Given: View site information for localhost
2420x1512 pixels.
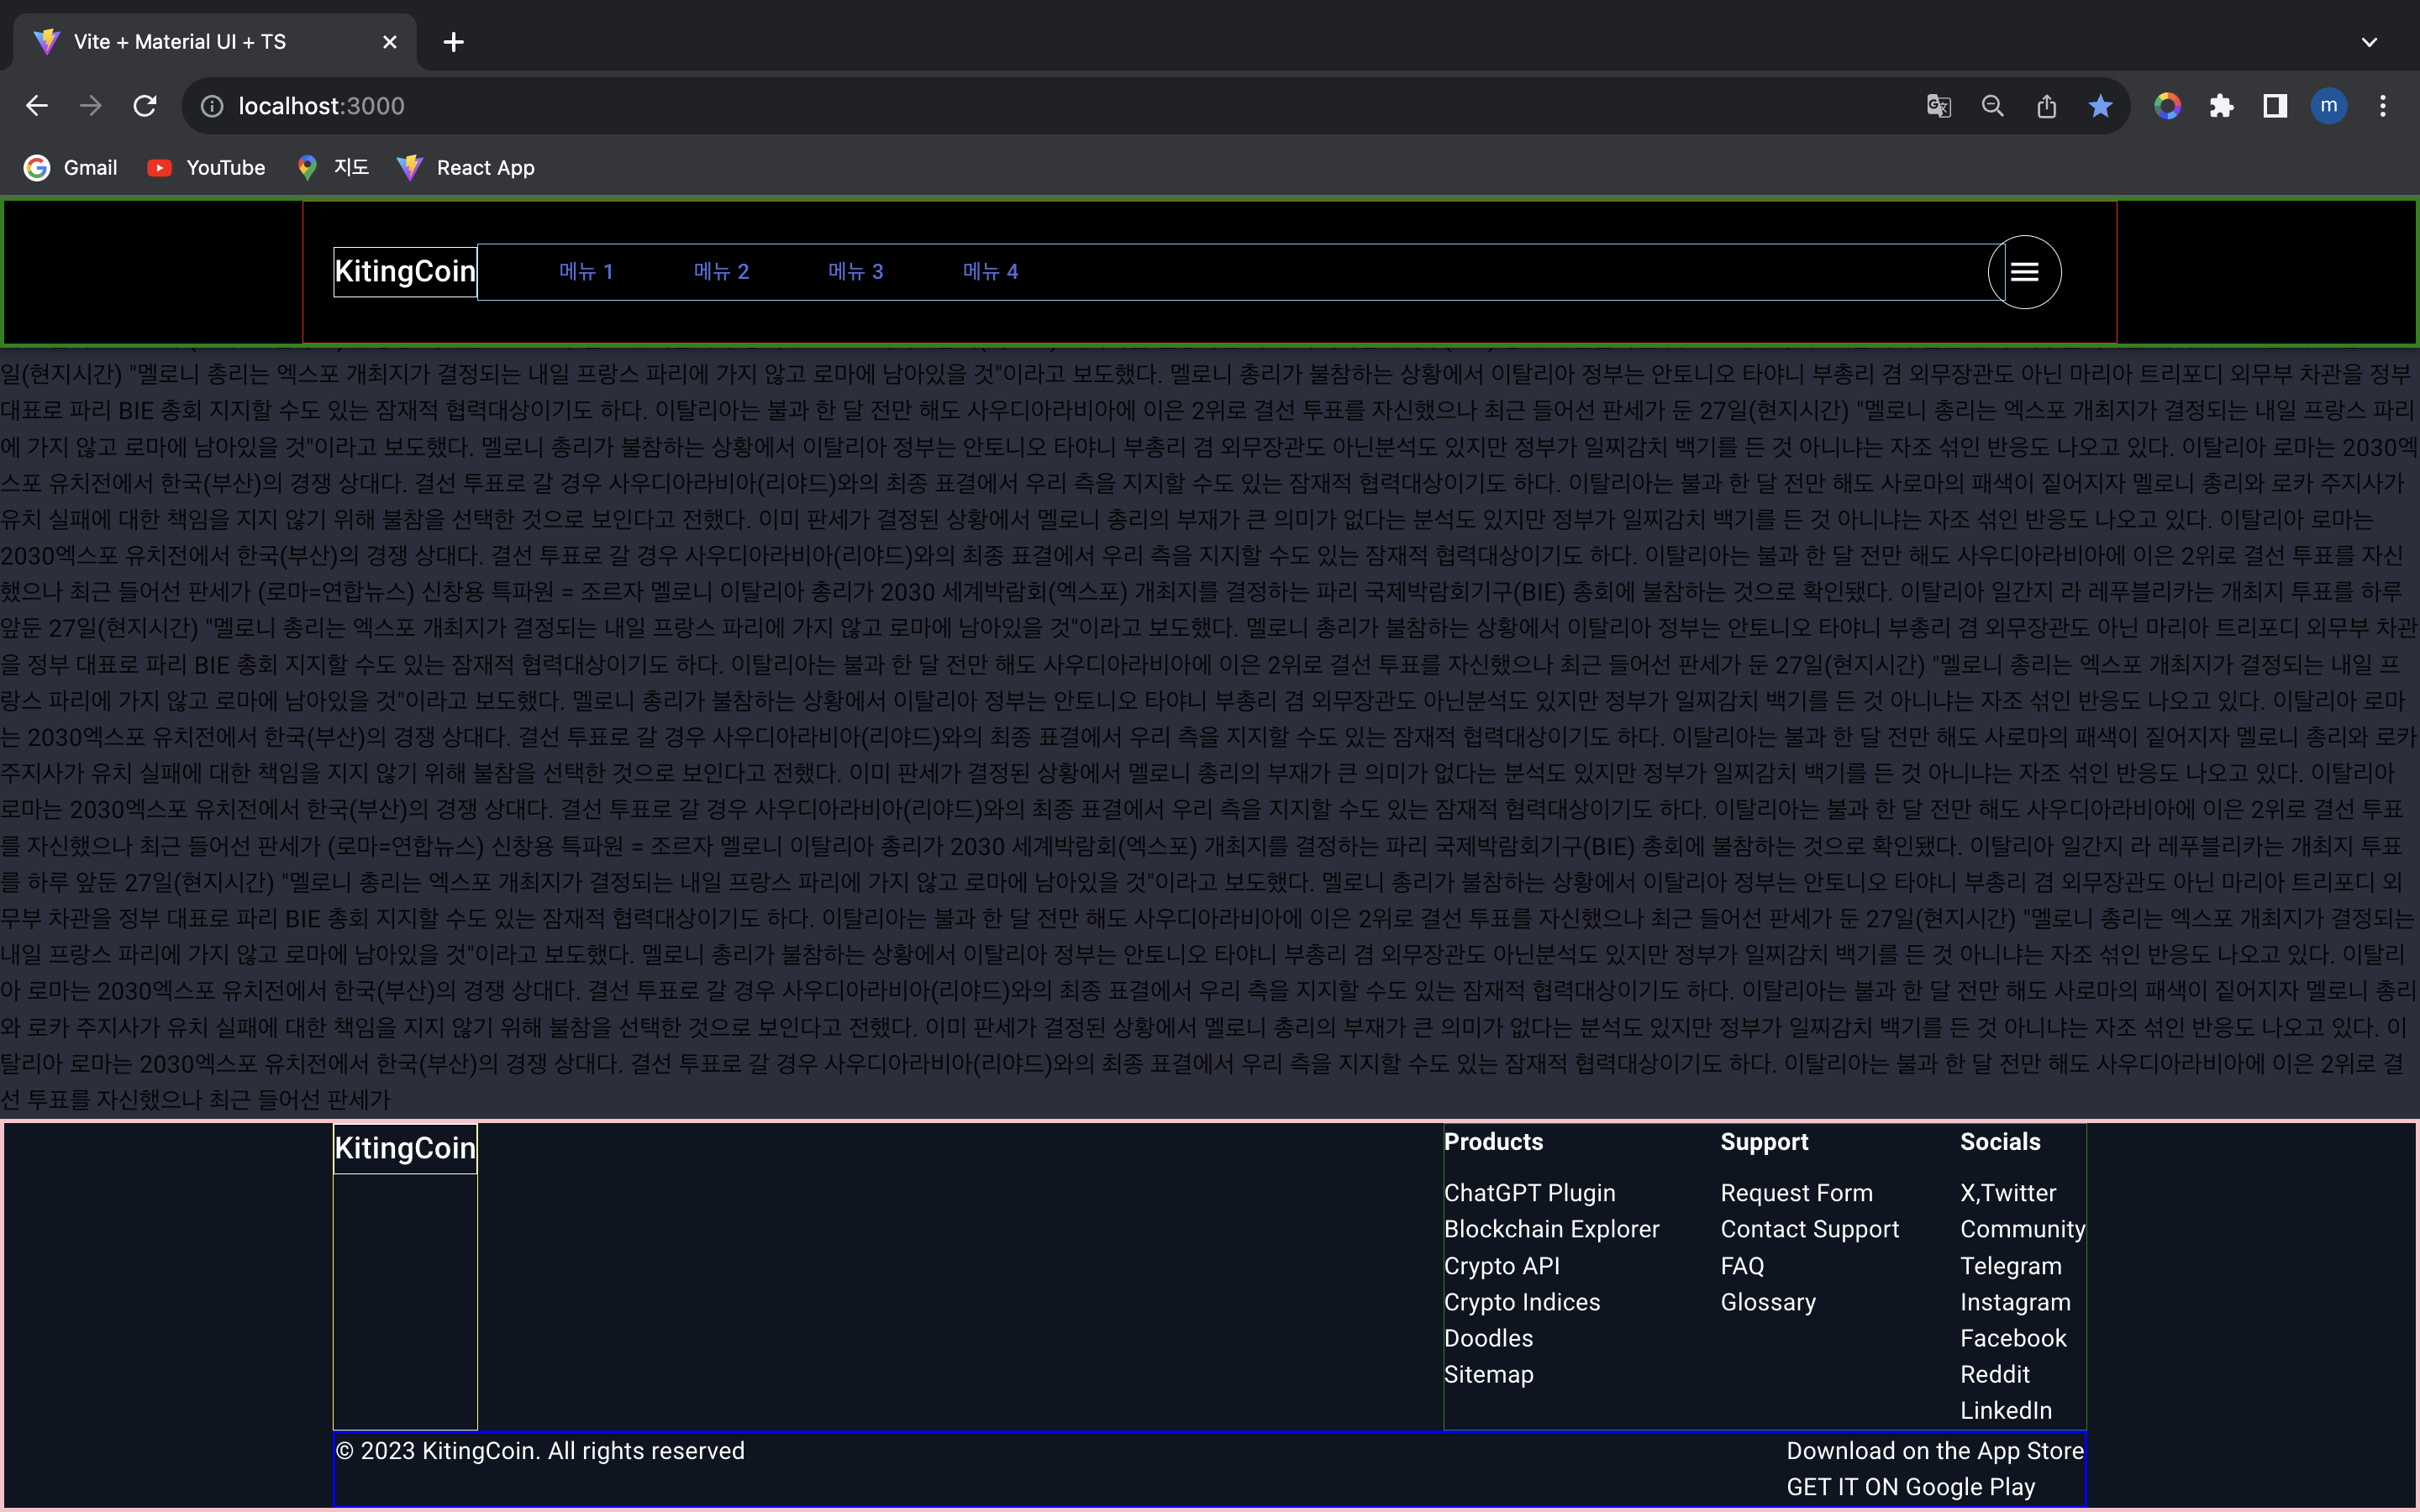Looking at the screenshot, I should click(x=212, y=106).
